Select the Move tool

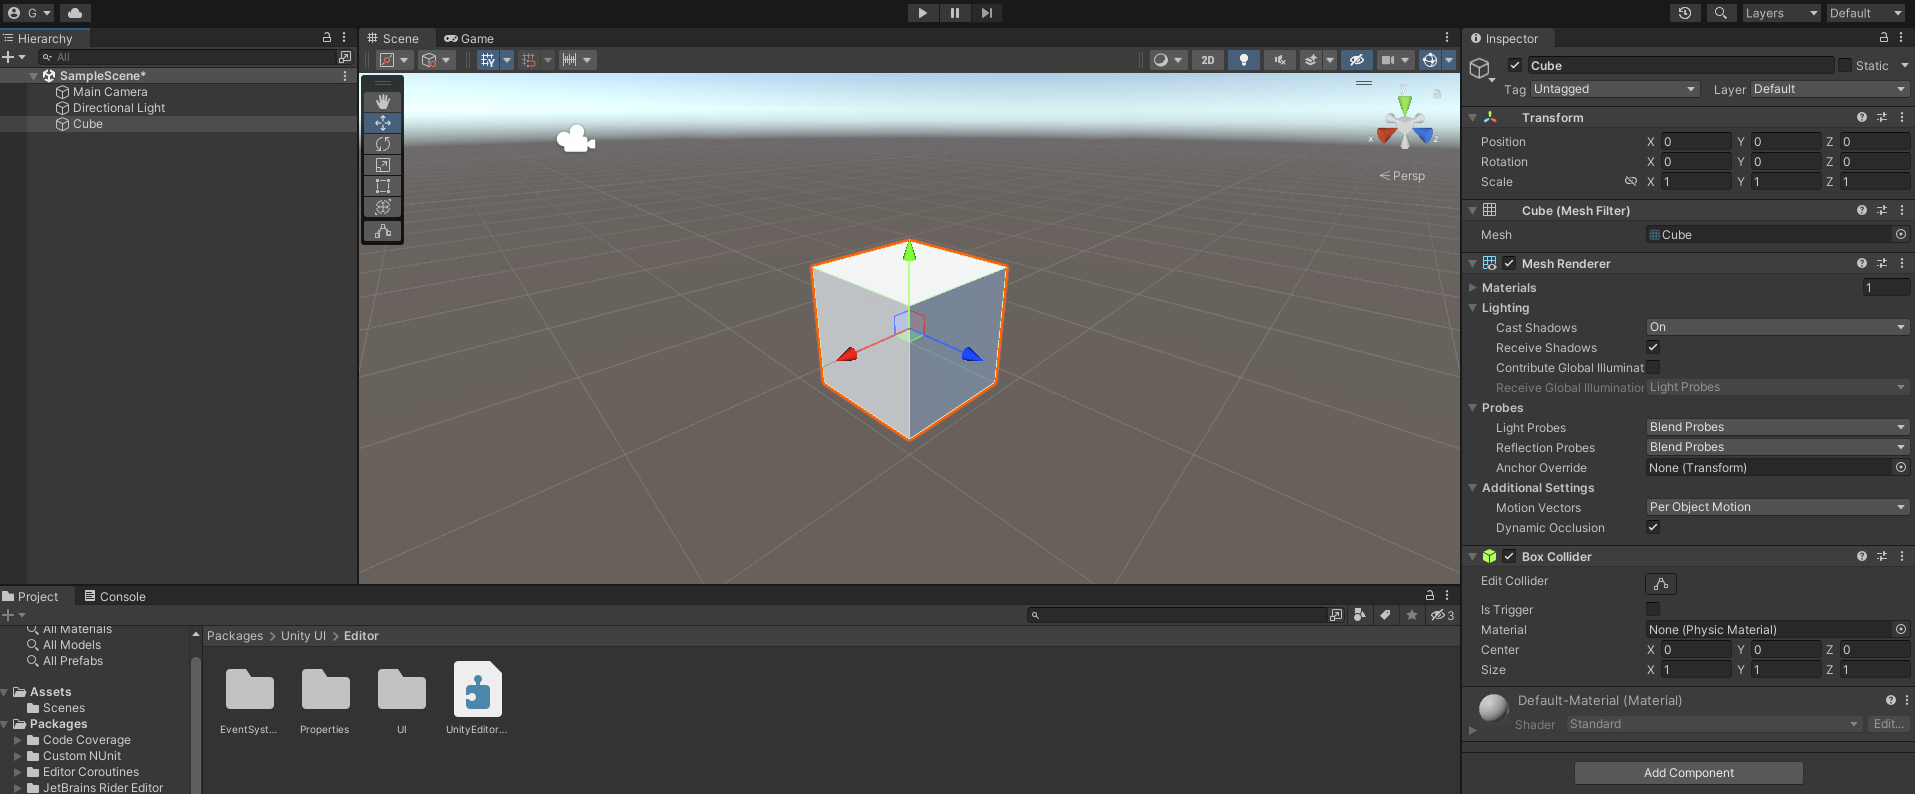[383, 123]
